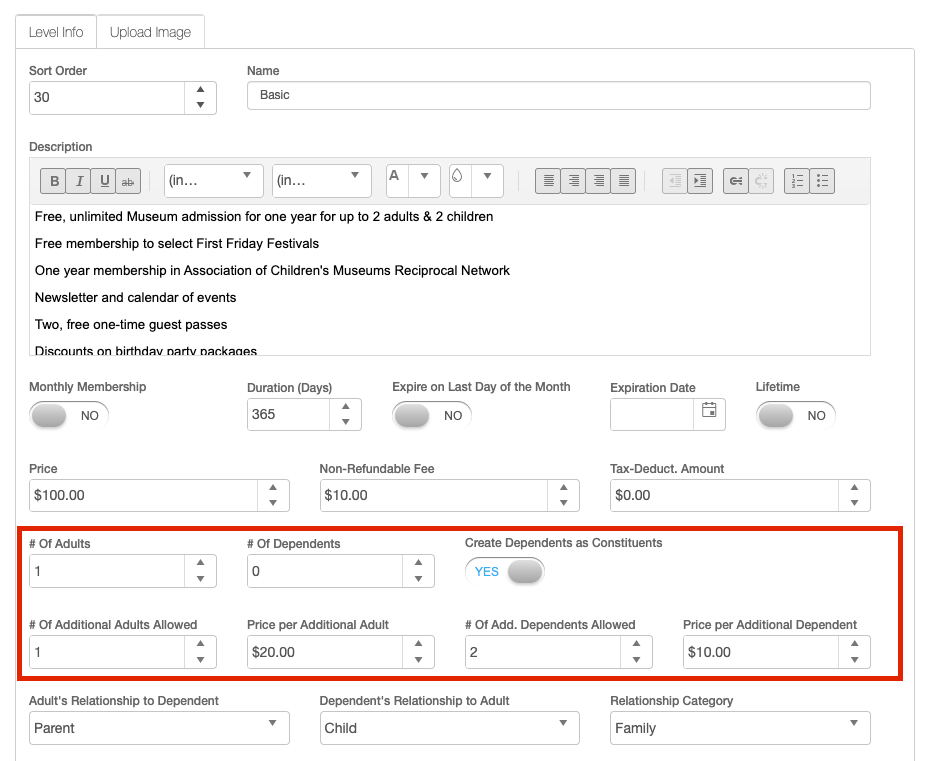
Task: Apply bold formatting in description editor
Action: coord(54,181)
